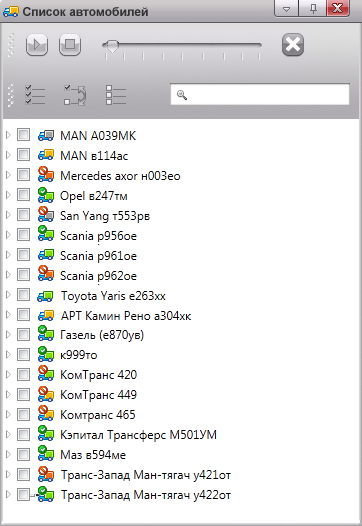Select the Транс-Запад Ман-тягач у421от row text
Viewport: 362px width, 526px height.
click(146, 475)
